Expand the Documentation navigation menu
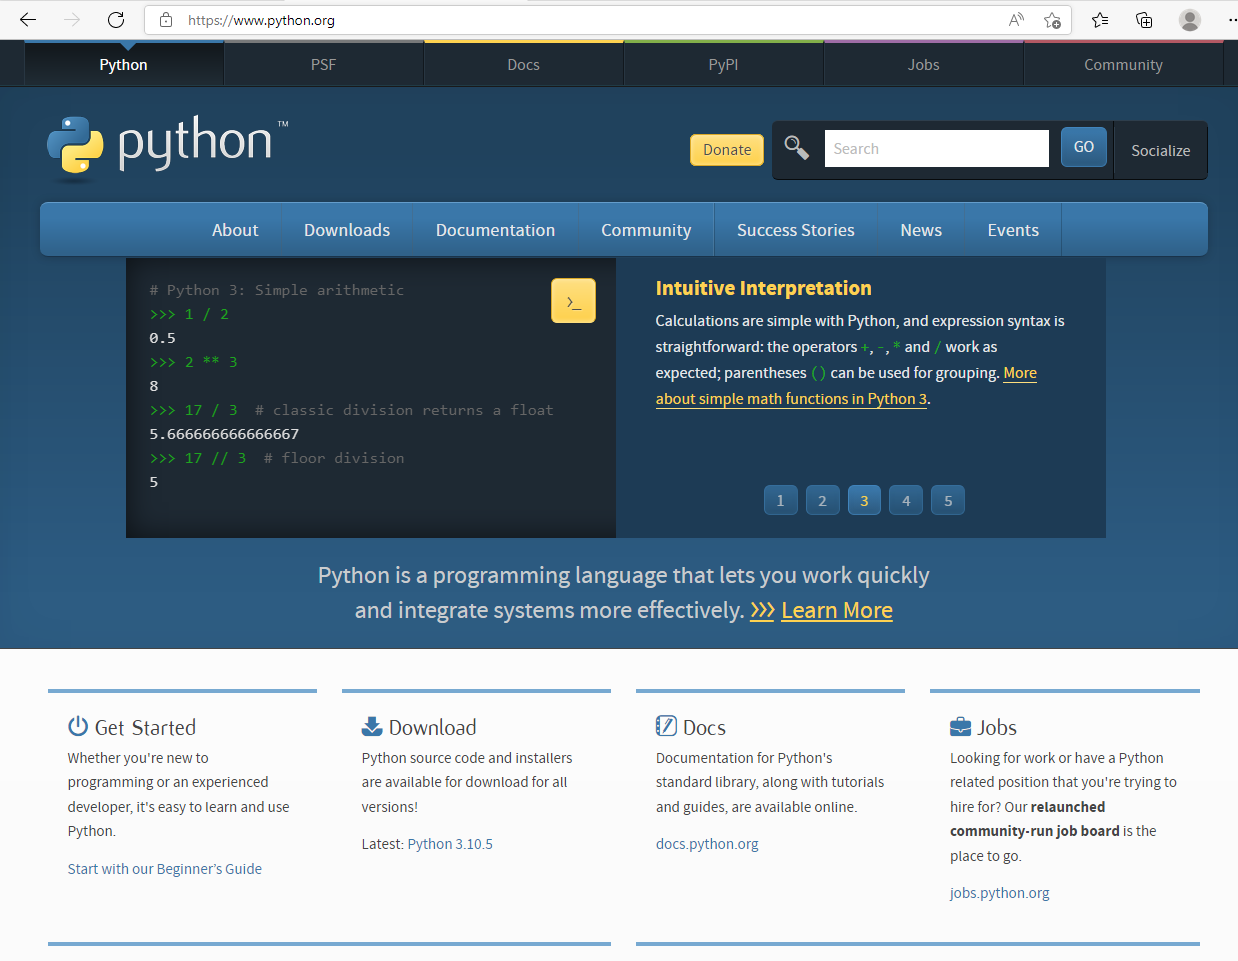The height and width of the screenshot is (961, 1238). point(495,230)
